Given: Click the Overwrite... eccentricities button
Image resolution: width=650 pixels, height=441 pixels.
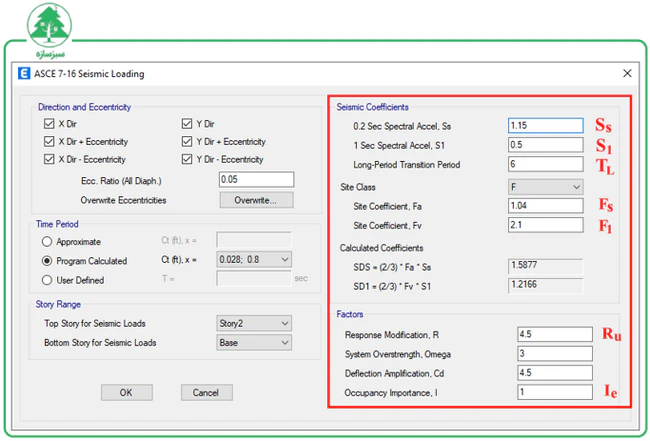Looking at the screenshot, I should click(x=256, y=200).
